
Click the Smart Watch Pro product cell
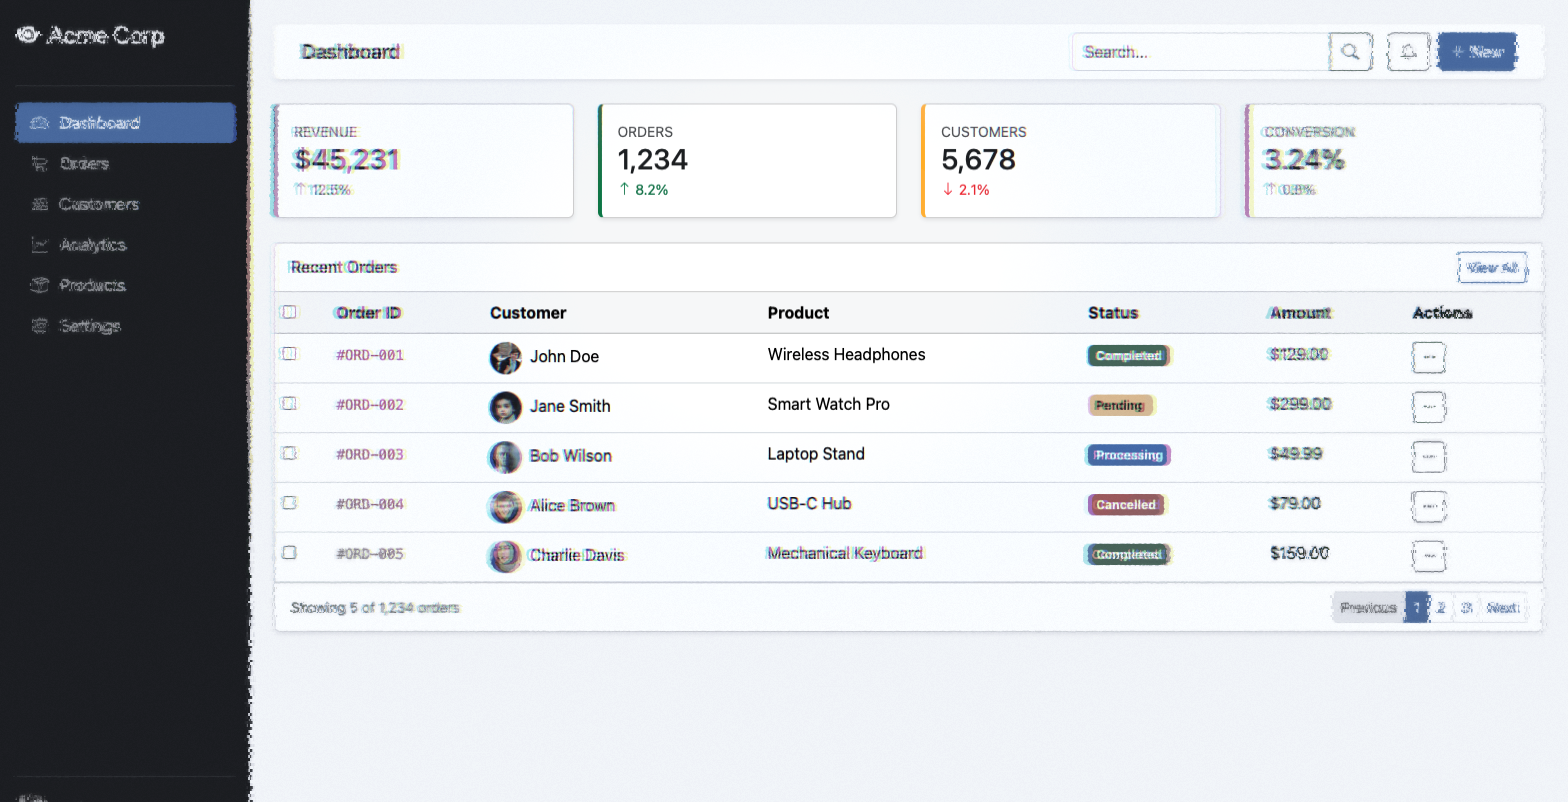(829, 404)
